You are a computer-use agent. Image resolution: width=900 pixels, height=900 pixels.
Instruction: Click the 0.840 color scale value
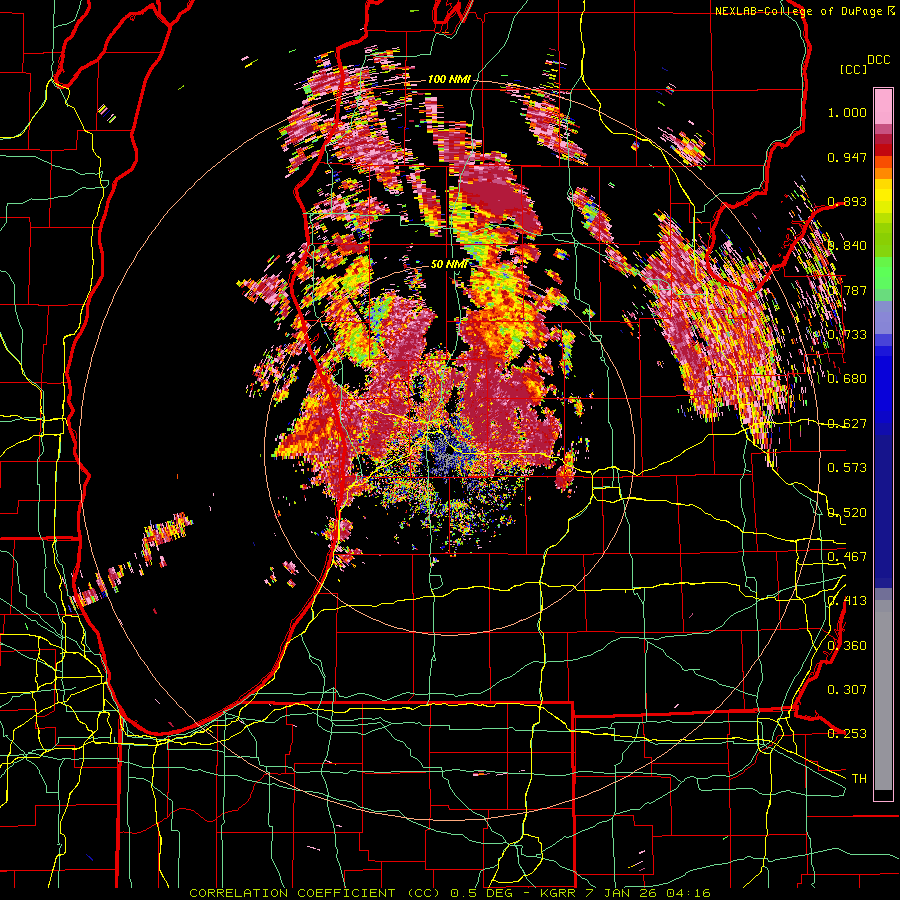click(x=847, y=246)
